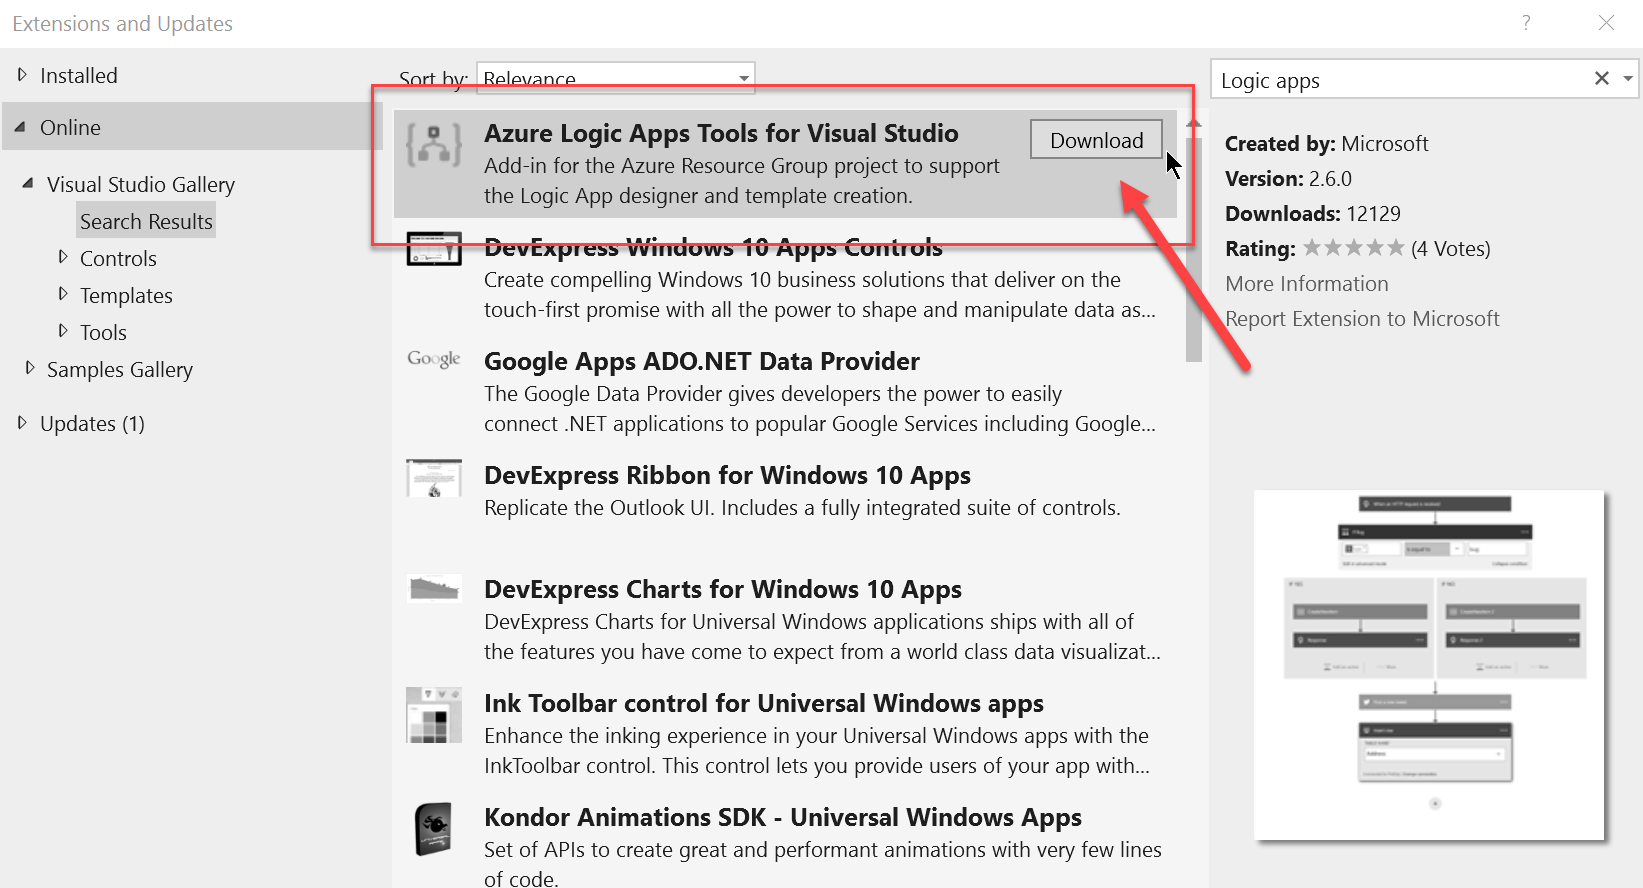Select the Templates tree item
1643x888 pixels.
point(126,296)
